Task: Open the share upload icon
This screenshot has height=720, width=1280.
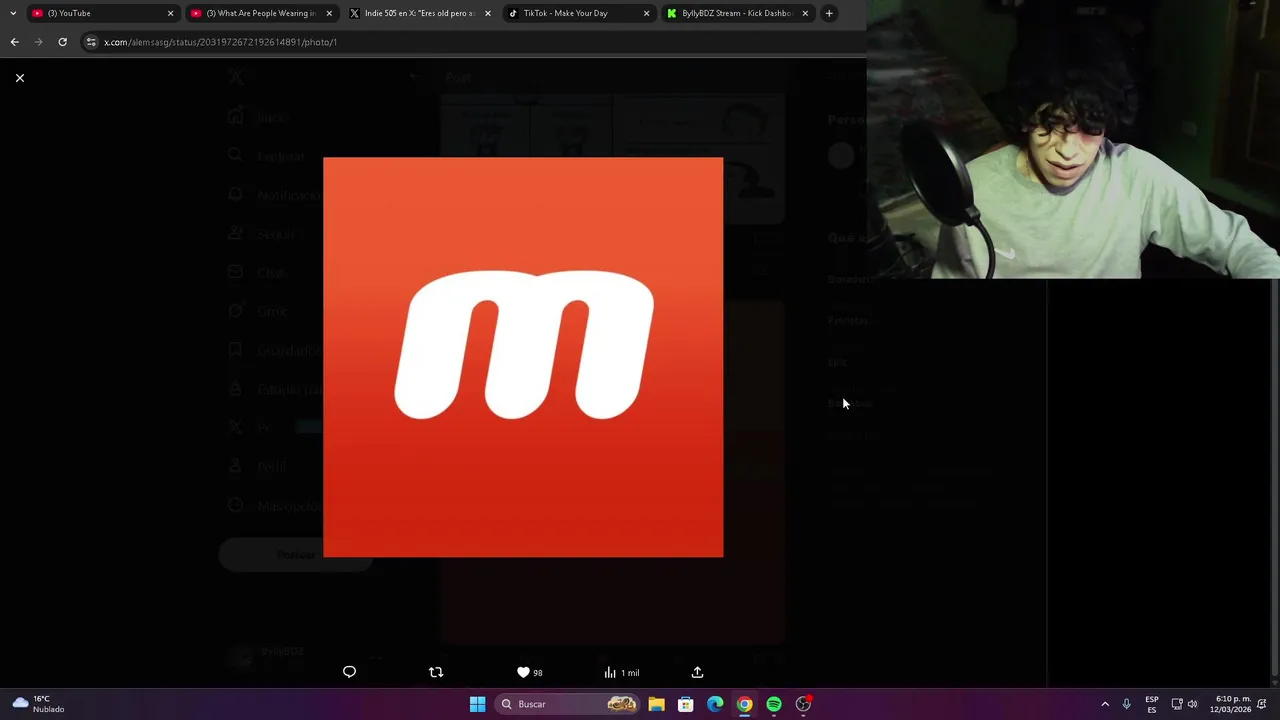Action: (697, 672)
